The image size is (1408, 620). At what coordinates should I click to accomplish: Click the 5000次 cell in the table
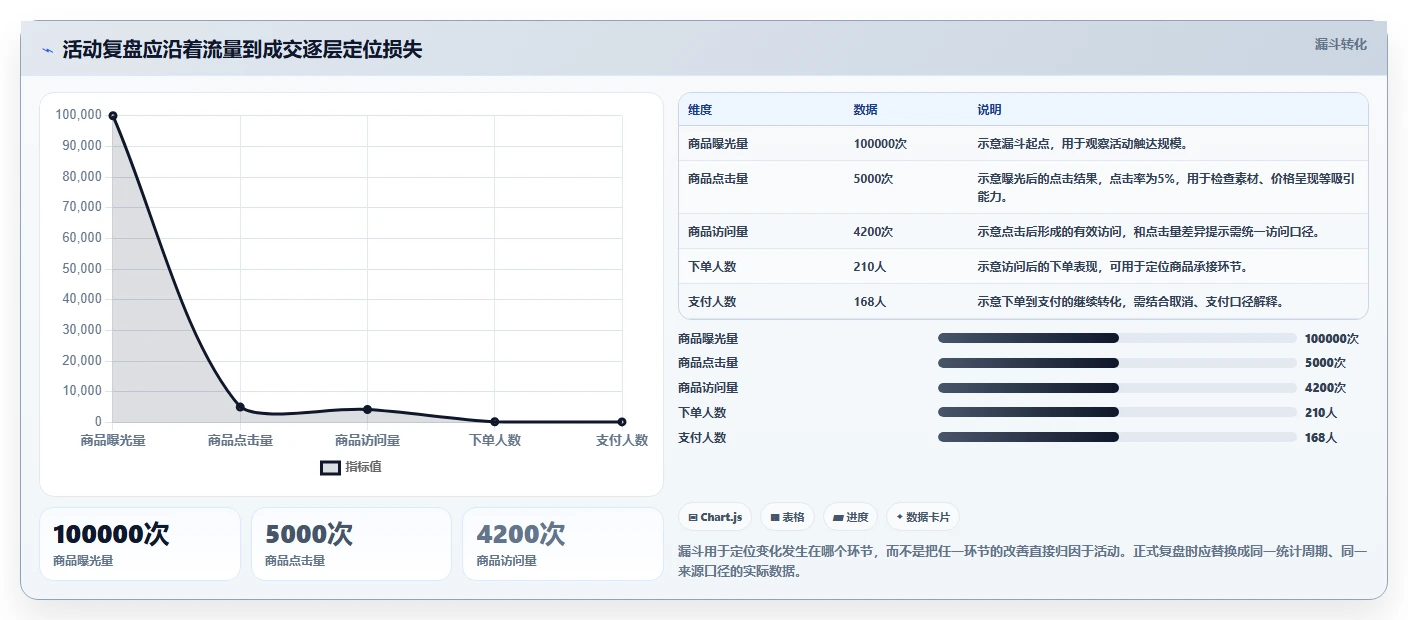(x=873, y=179)
